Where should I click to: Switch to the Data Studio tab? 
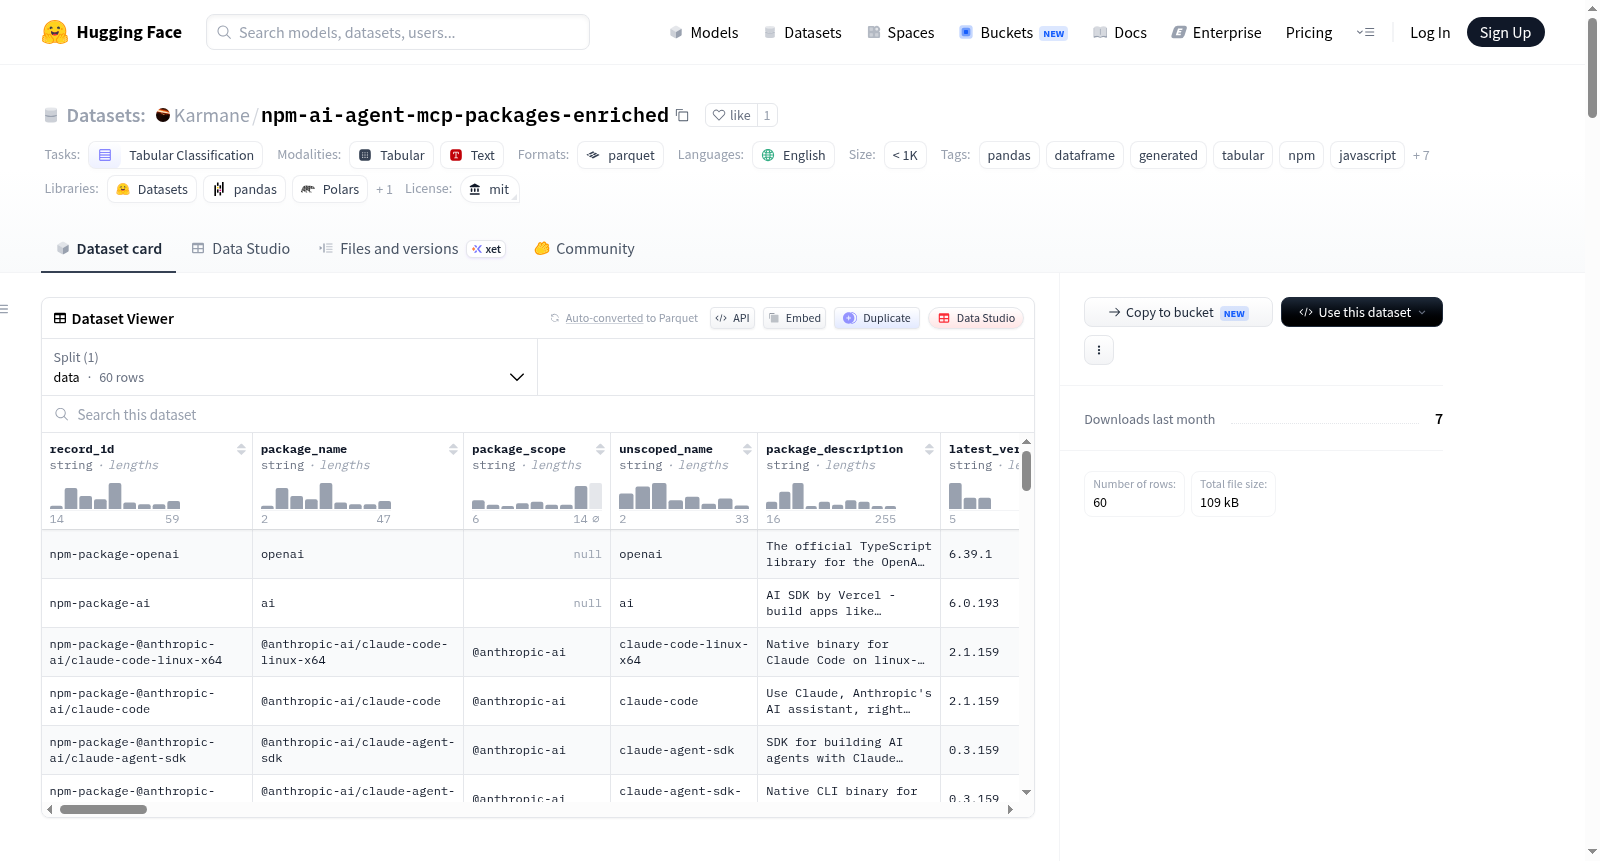pos(241,249)
